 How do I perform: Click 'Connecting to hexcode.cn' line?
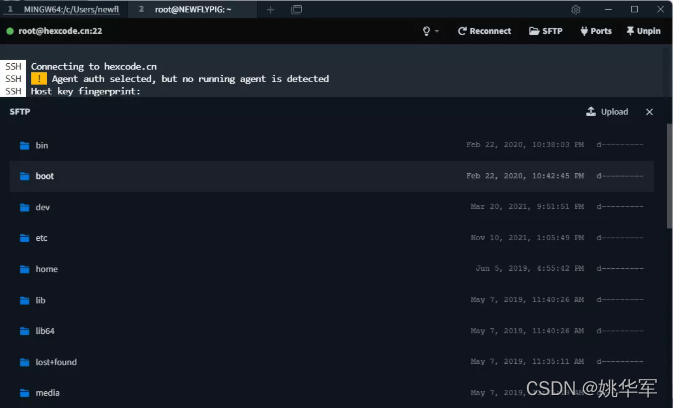click(94, 66)
